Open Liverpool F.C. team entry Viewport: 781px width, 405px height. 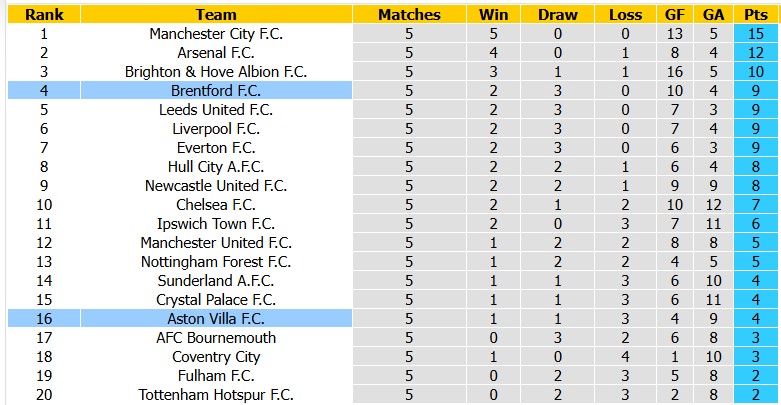coord(216,129)
